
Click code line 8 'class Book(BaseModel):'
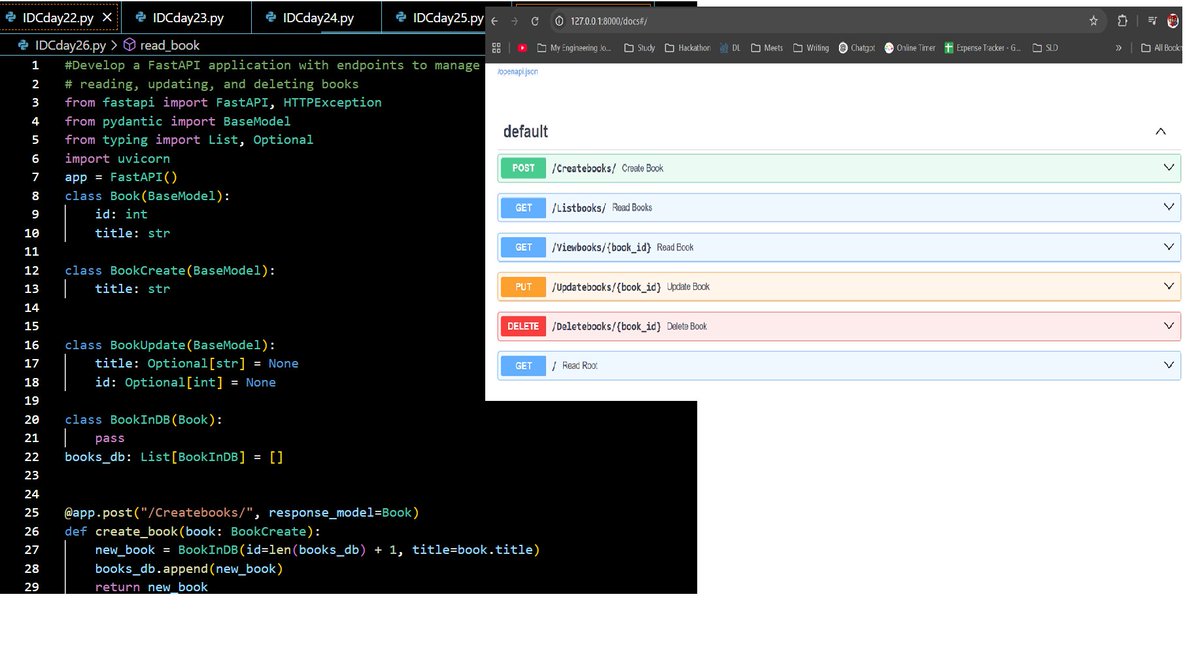(x=147, y=196)
